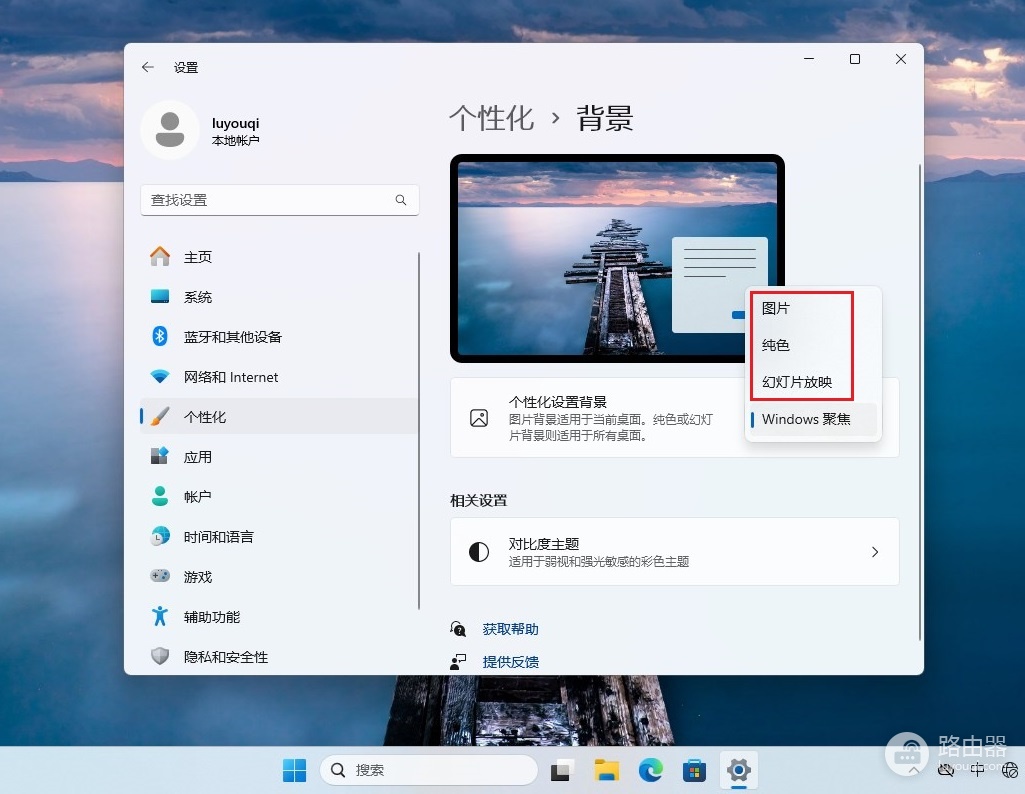
Task: Open the 获取帮助 link
Action: (511, 629)
